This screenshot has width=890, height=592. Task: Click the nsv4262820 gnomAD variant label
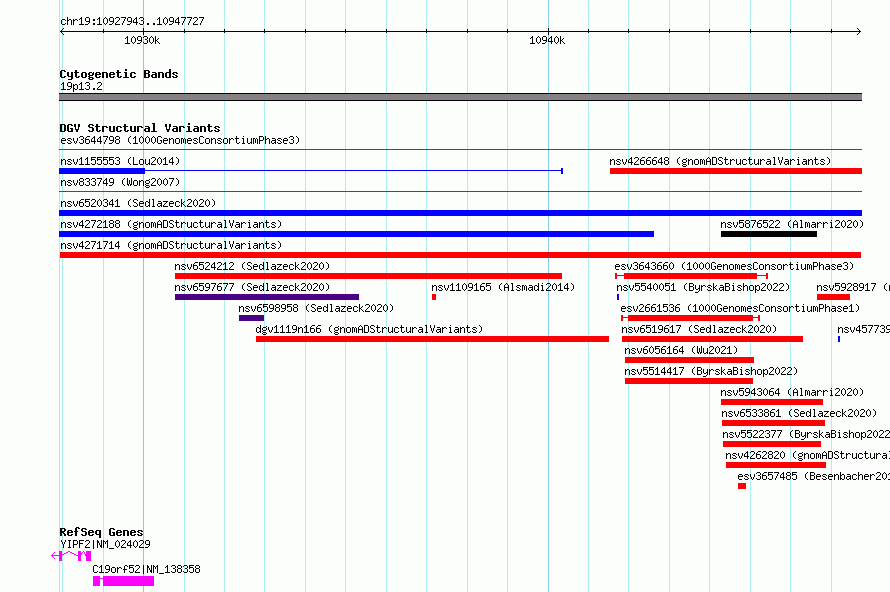(x=808, y=455)
